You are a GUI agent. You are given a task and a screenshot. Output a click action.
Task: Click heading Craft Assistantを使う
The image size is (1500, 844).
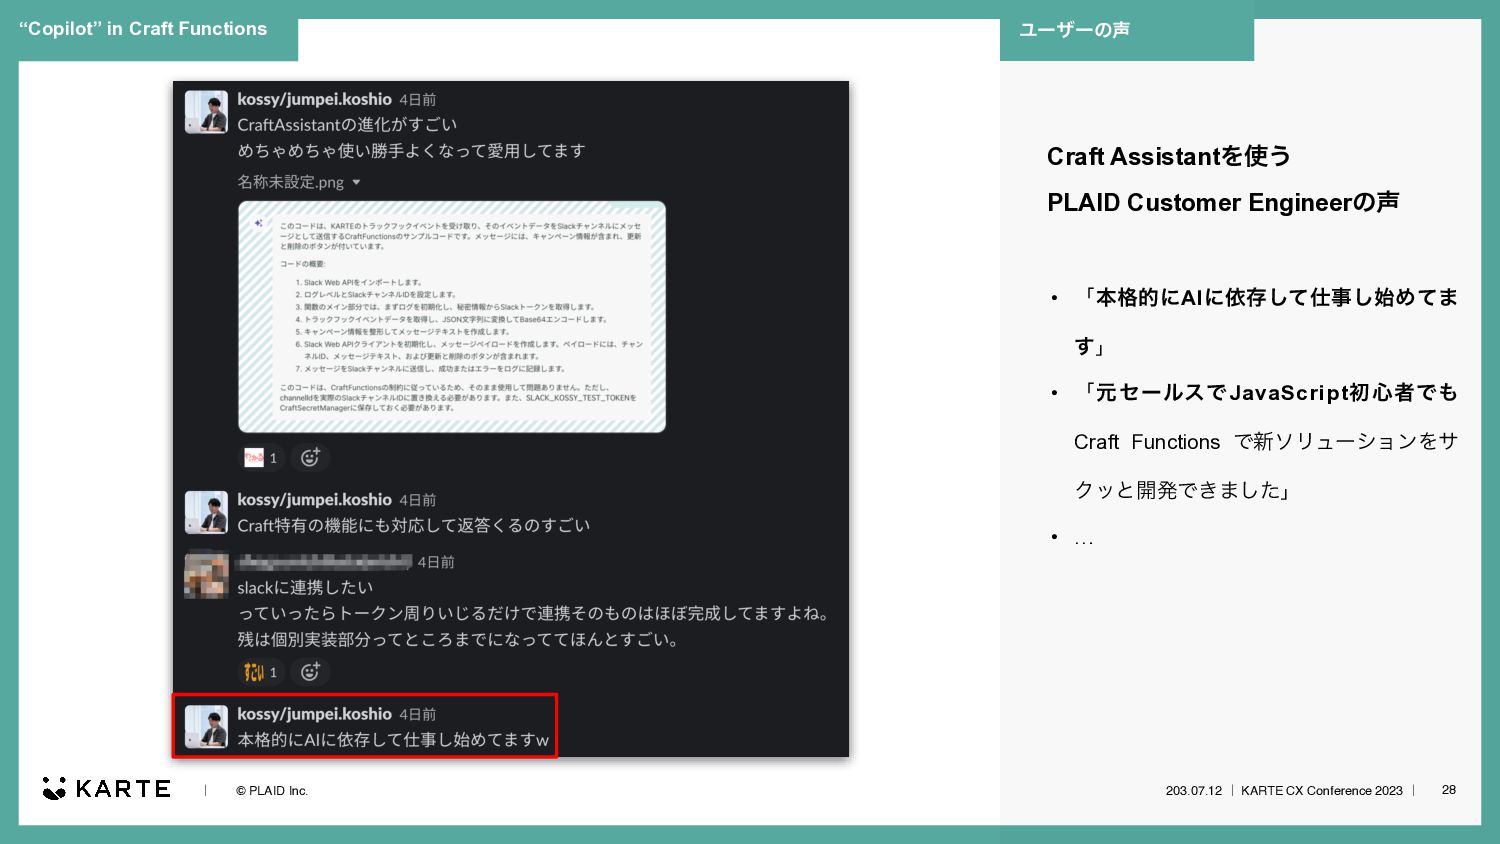[x=1169, y=156]
